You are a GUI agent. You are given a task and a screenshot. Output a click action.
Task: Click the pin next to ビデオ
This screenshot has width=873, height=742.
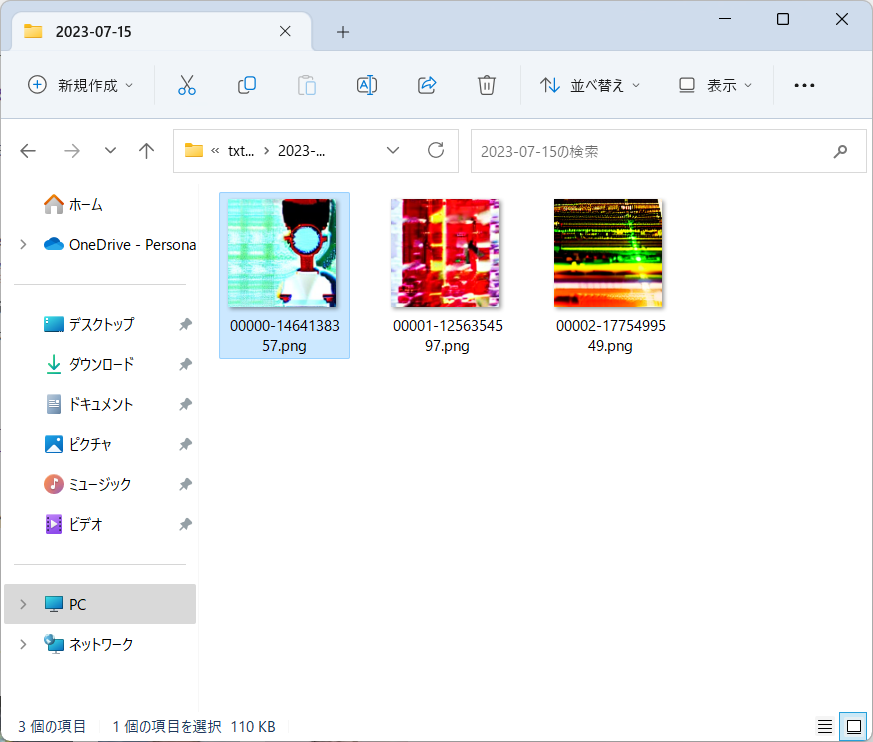click(185, 524)
